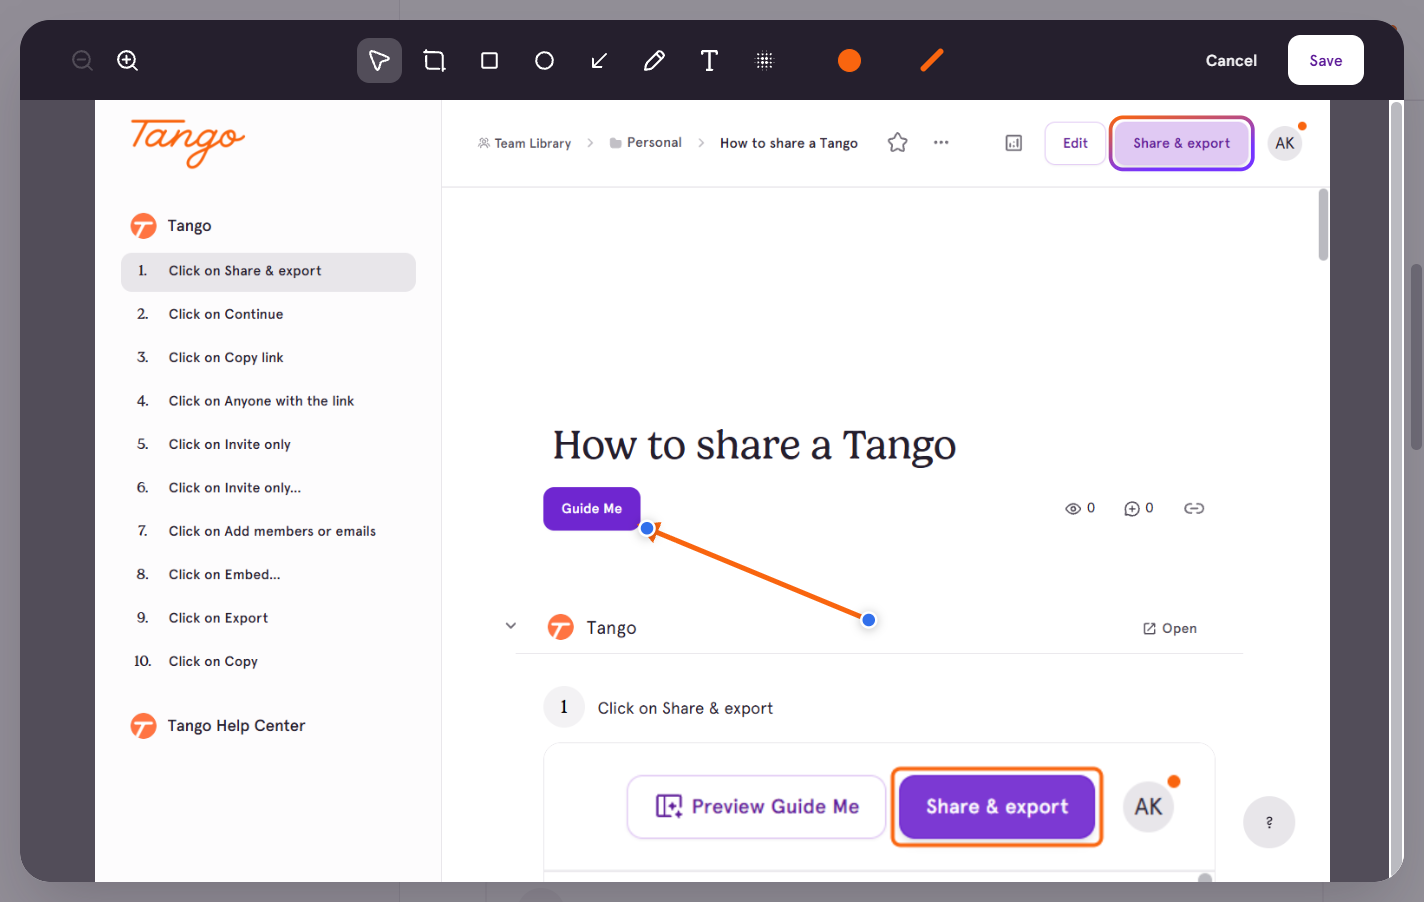
Task: Select the text tool
Action: (709, 60)
